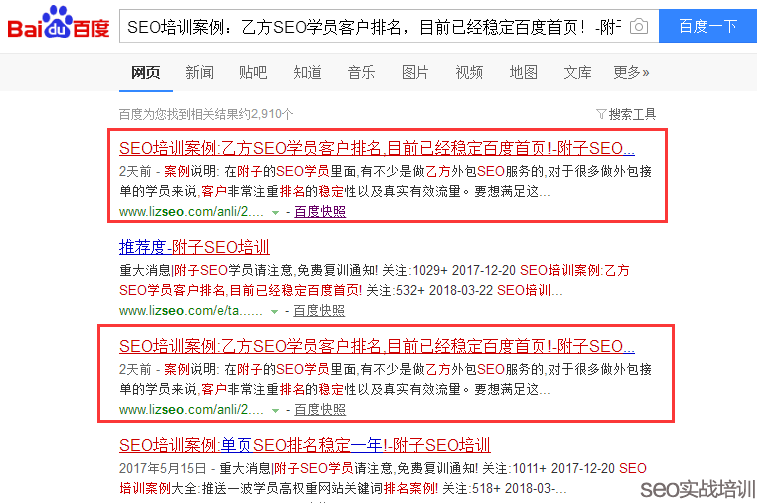
Task: Open the 更多» categories menu
Action: (x=631, y=72)
